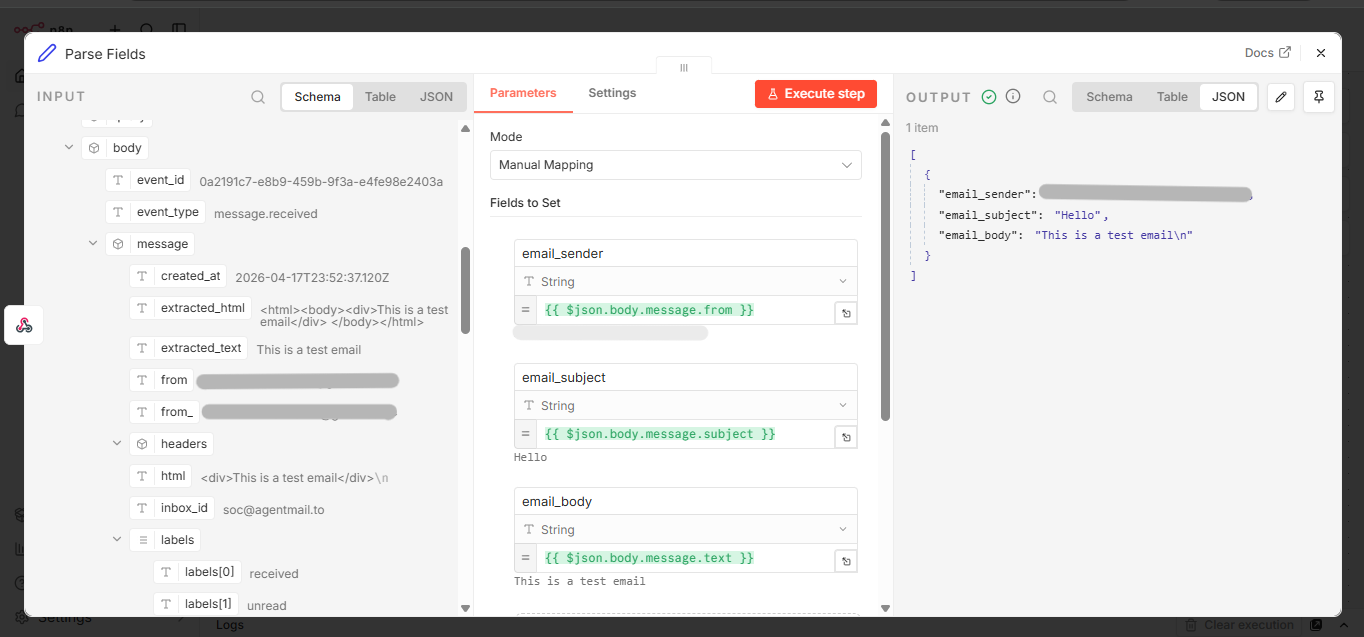Click the webhook node icon on left edge
Viewport: 1364px width, 637px height.
point(24,325)
